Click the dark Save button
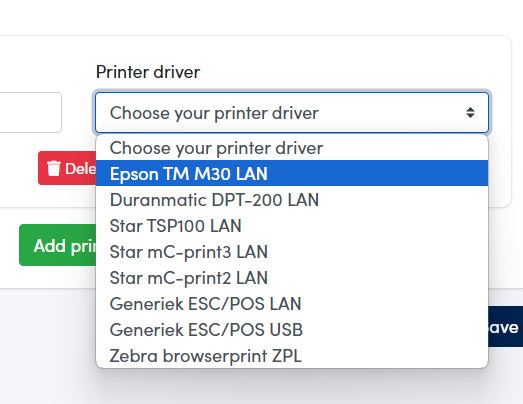Screen dimensions: 523x404 point(506,327)
